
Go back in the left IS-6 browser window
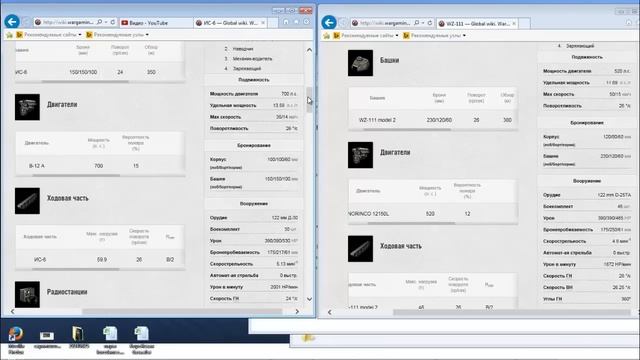click(x=12, y=21)
